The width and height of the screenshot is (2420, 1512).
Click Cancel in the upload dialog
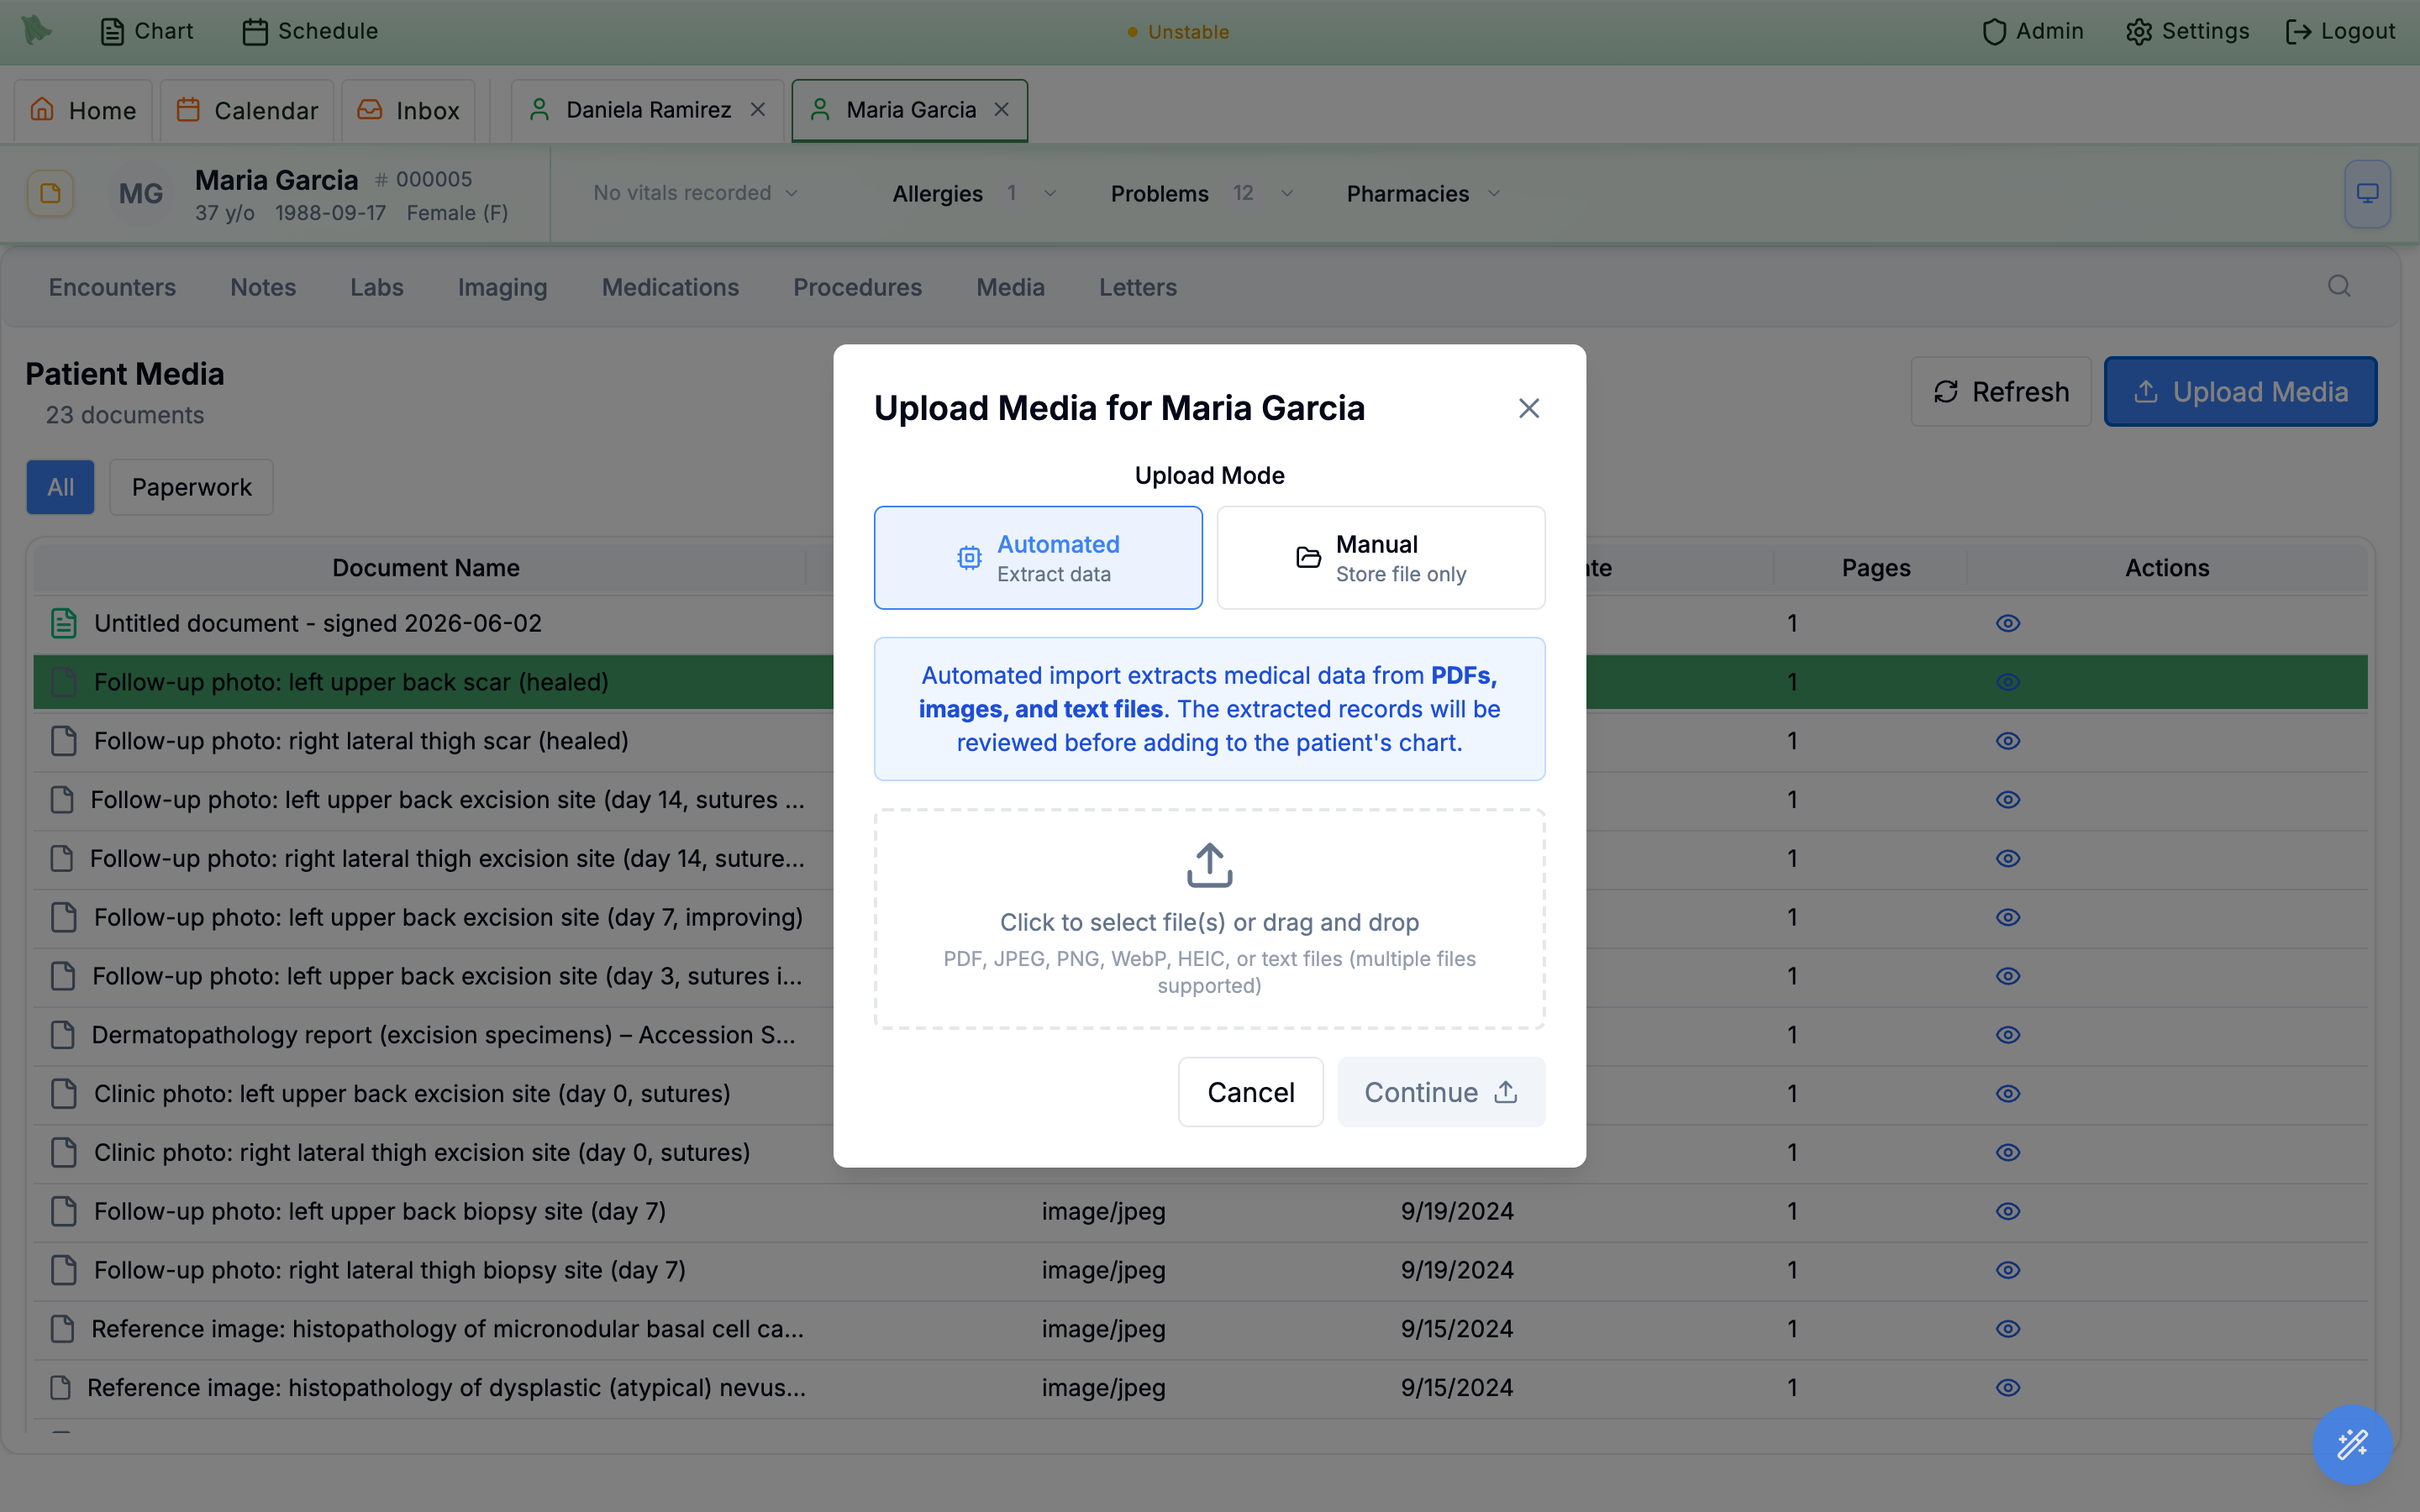1251,1092
